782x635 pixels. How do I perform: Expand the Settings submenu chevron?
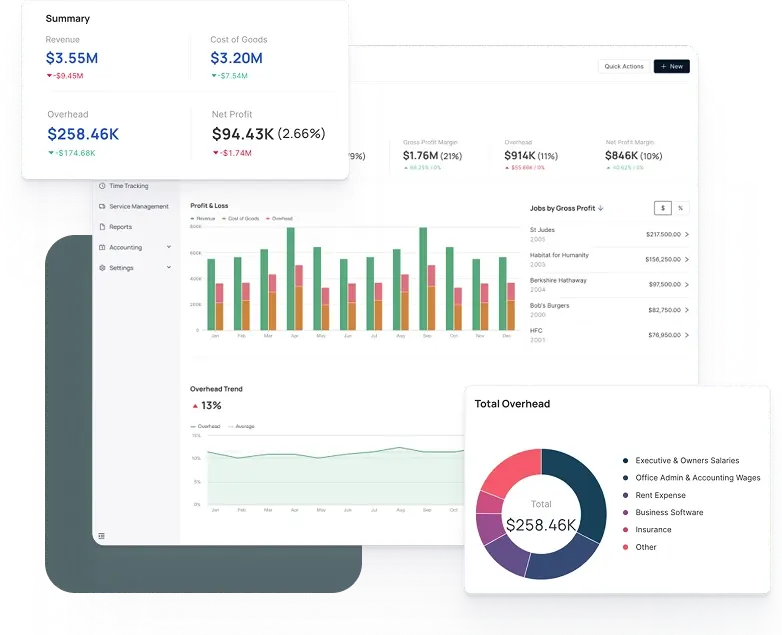169,267
